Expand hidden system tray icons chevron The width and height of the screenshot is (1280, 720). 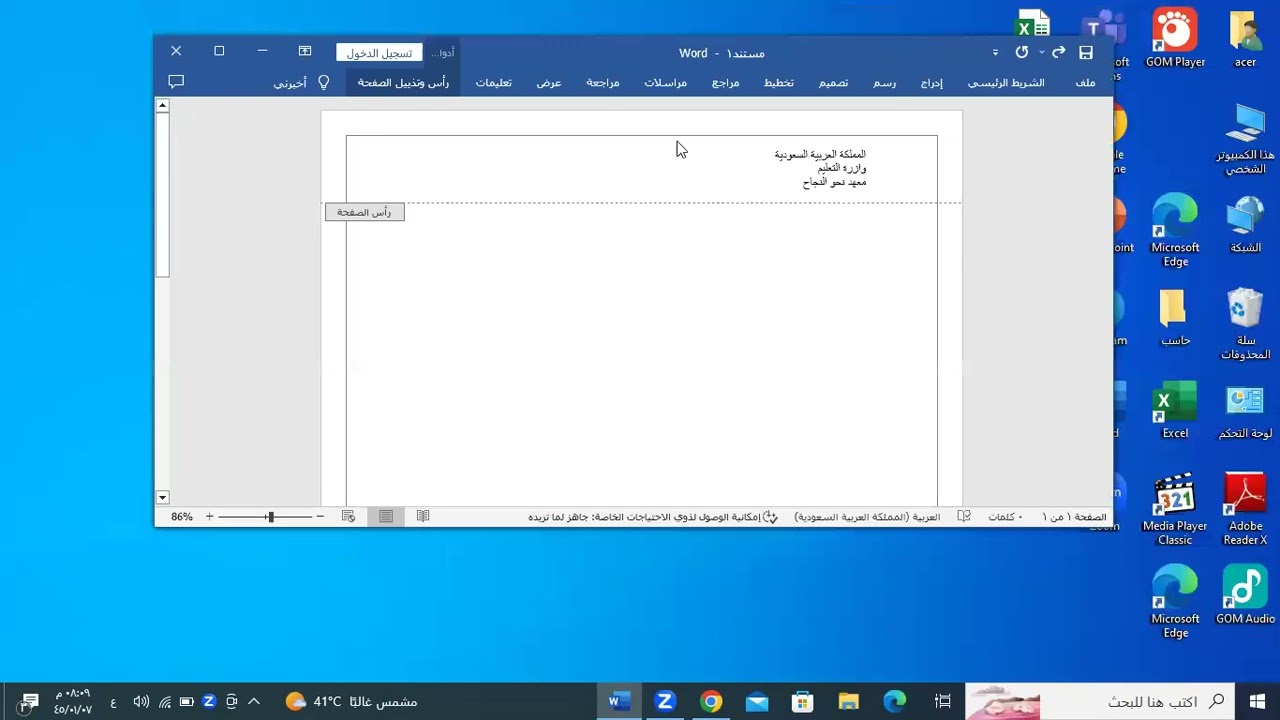[254, 701]
